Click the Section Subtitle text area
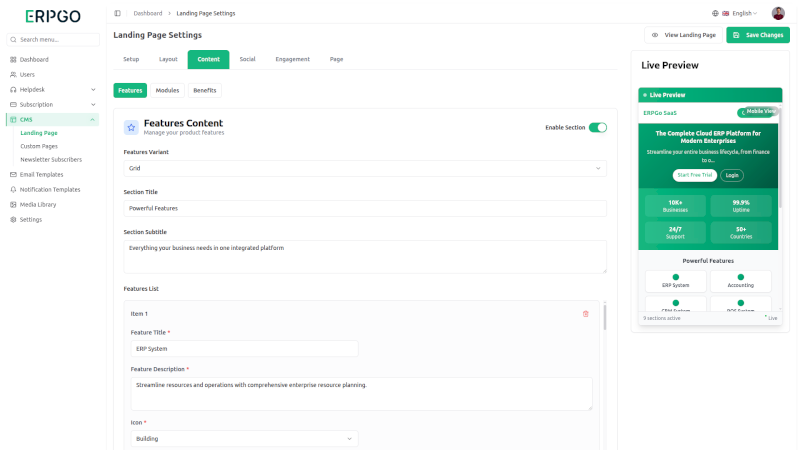The height and width of the screenshot is (450, 800). tap(365, 257)
